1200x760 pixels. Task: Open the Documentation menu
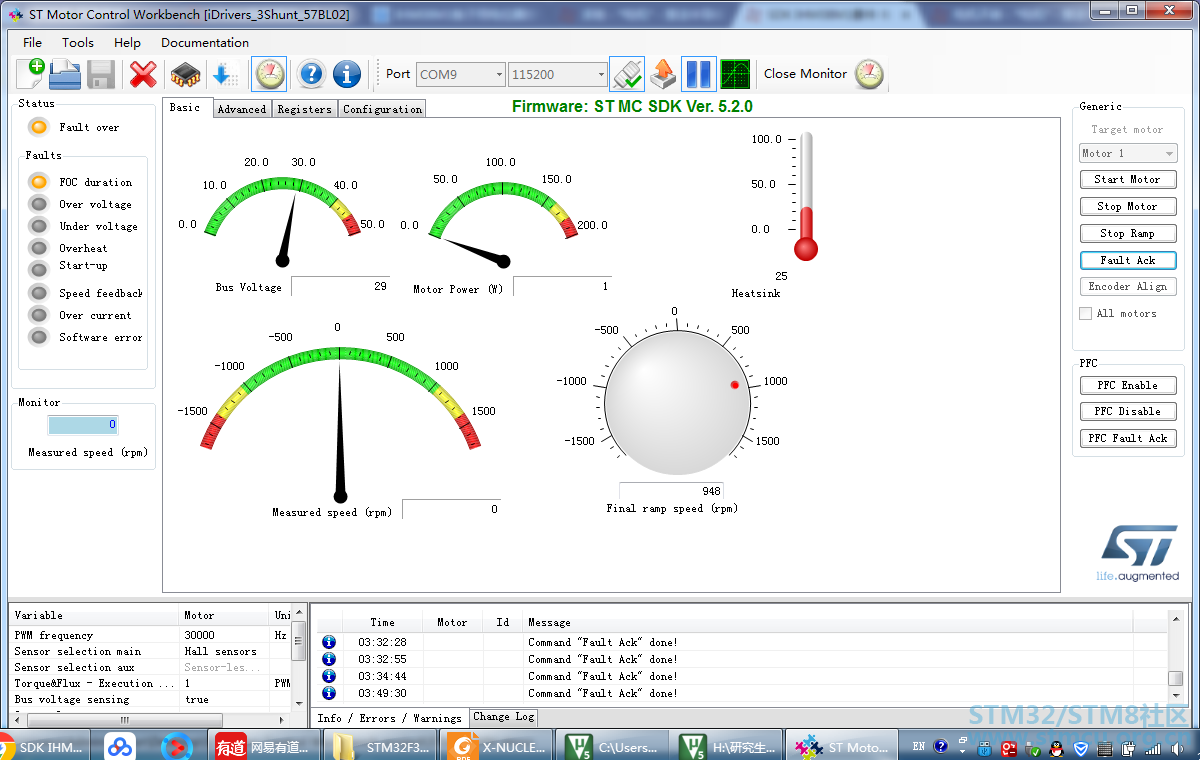[x=205, y=43]
